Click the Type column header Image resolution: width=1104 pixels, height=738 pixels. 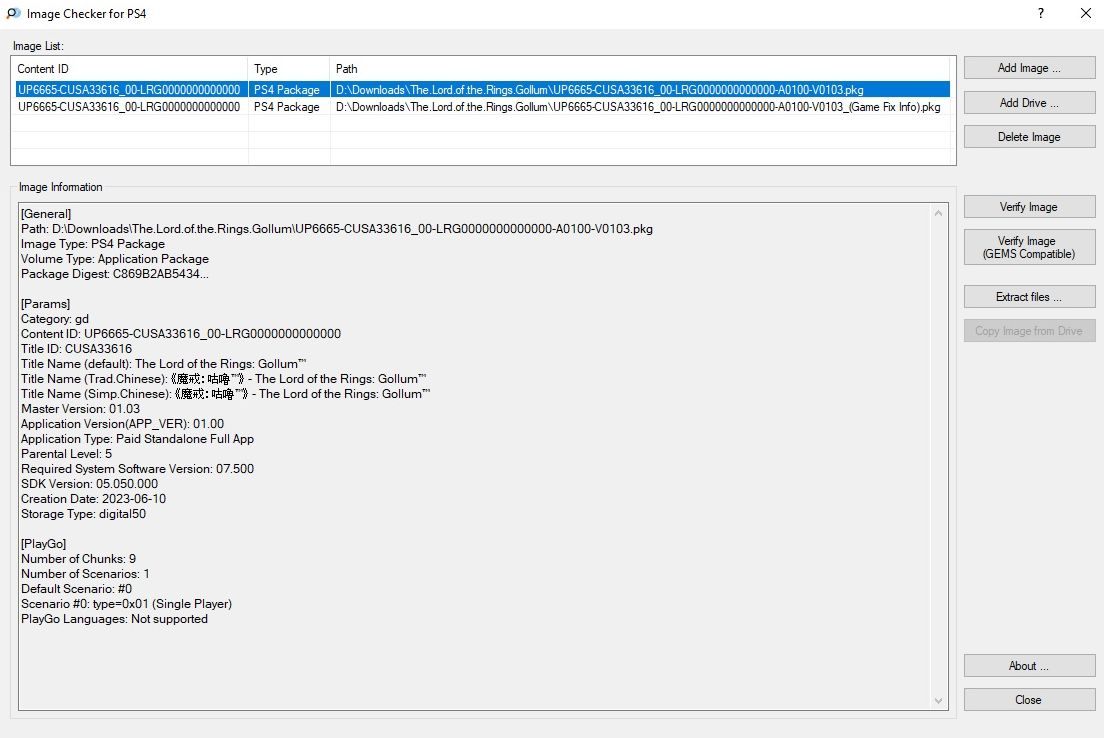[289, 69]
